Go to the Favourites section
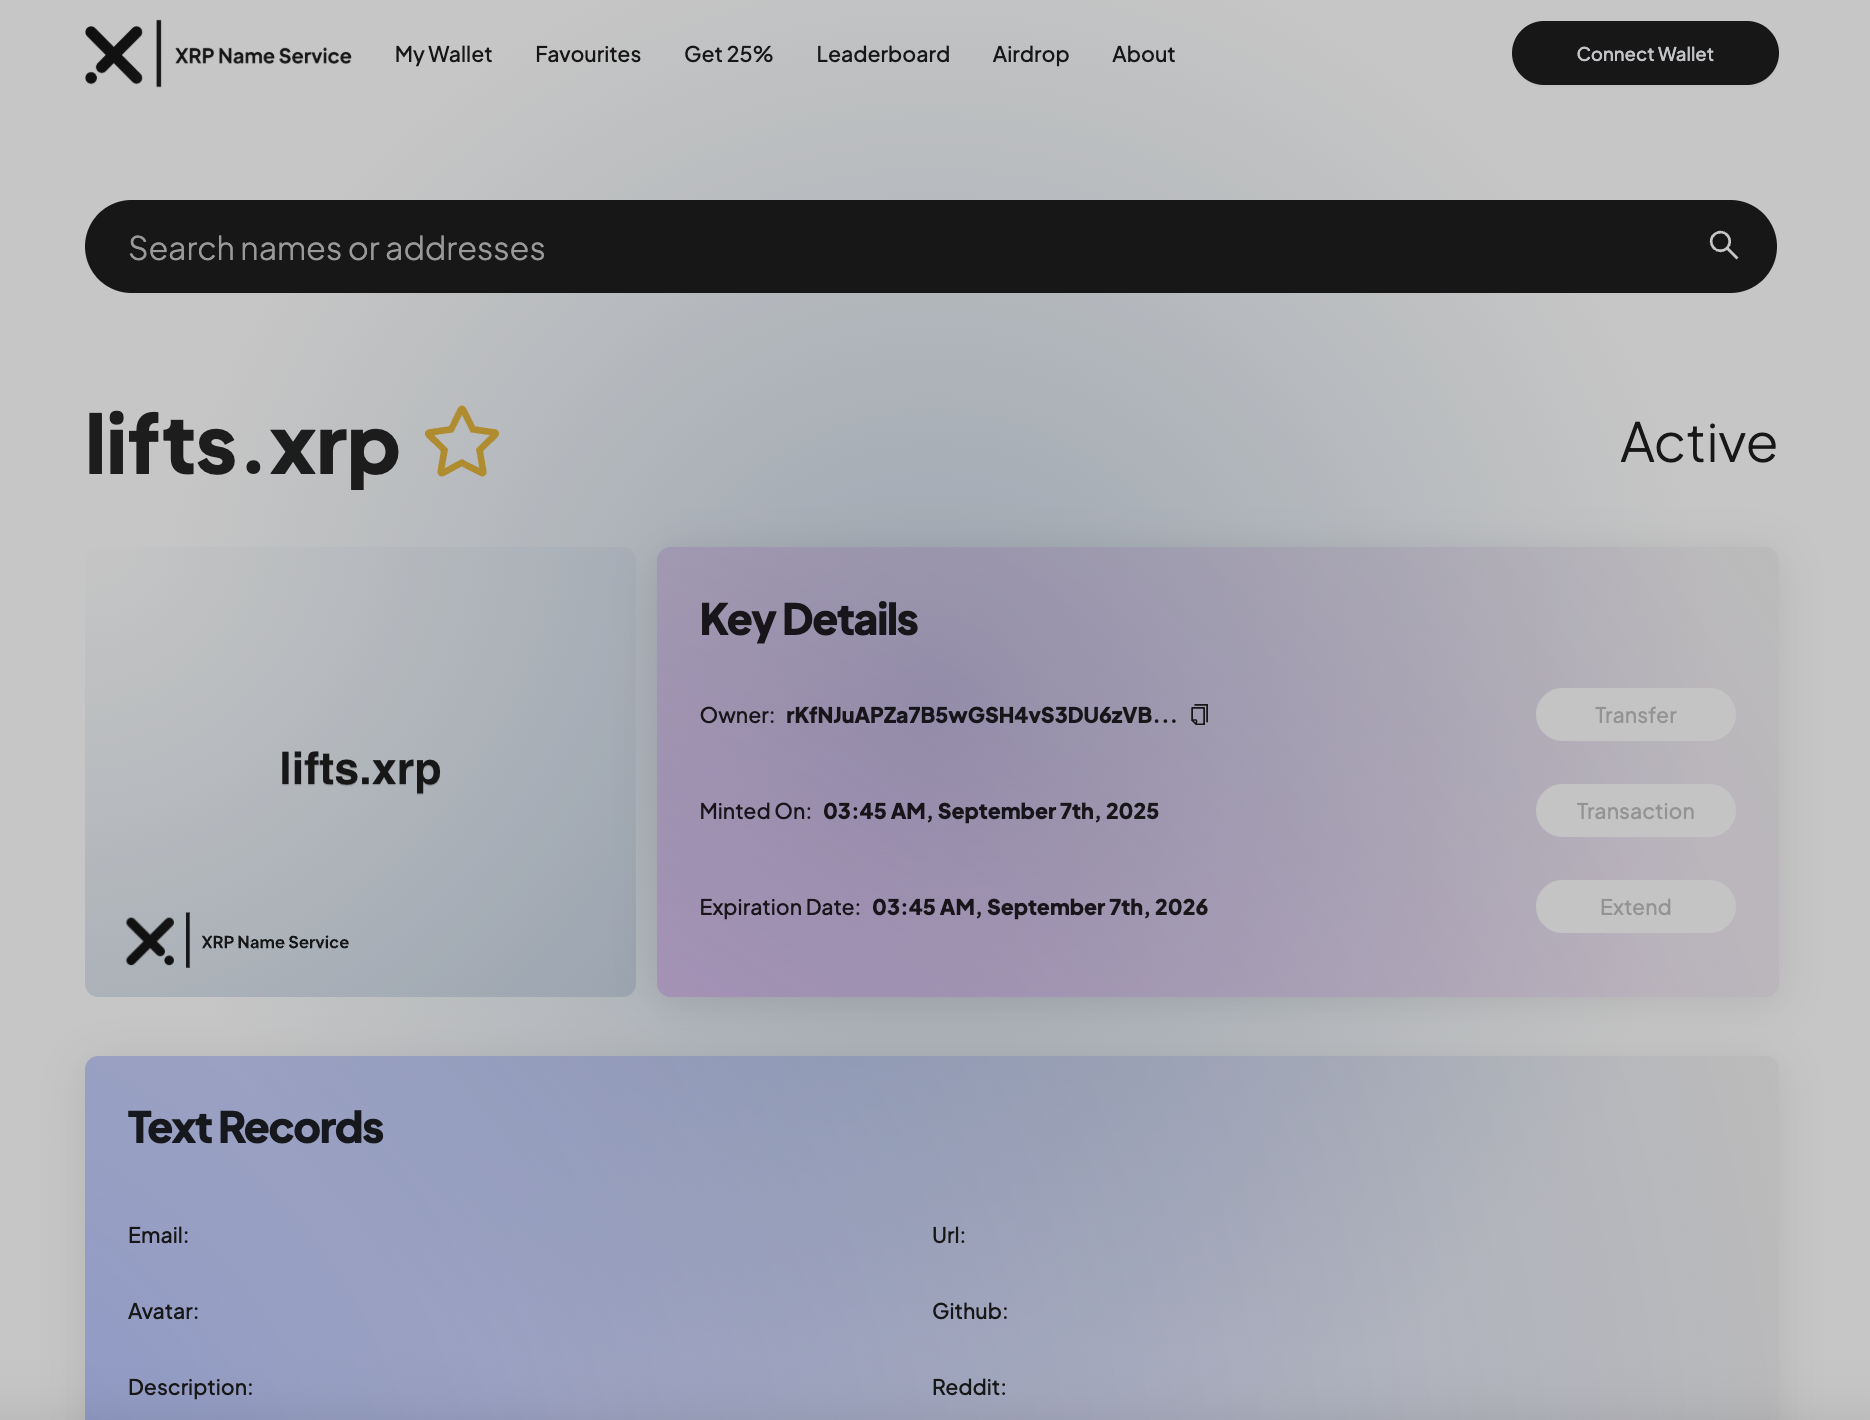 tap(587, 54)
